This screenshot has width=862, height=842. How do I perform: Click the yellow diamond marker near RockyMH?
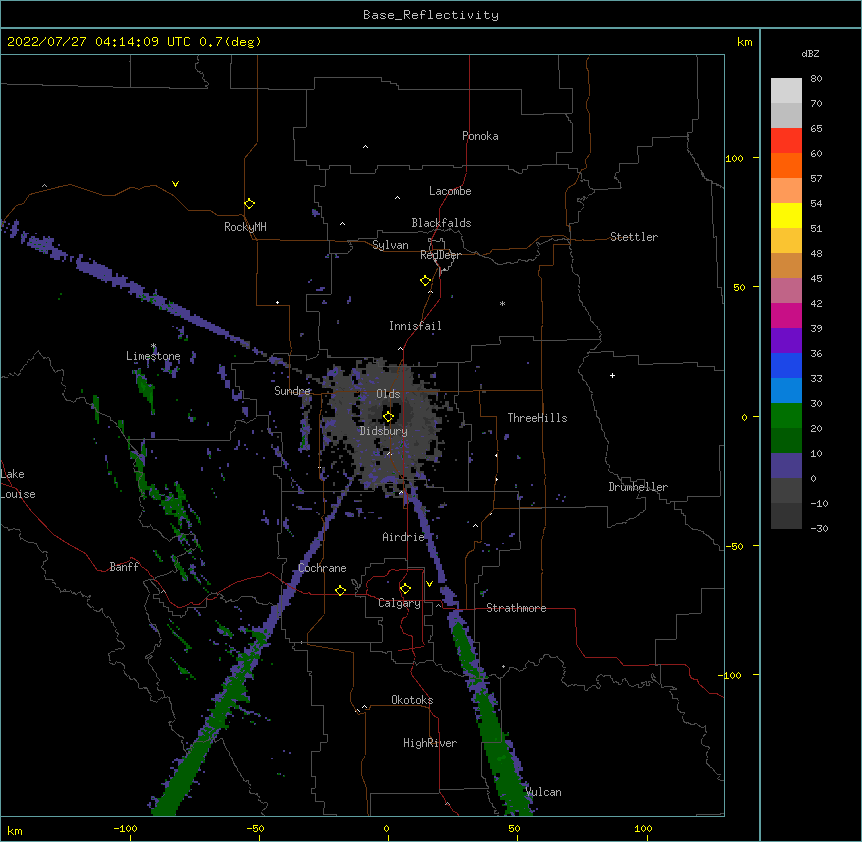click(249, 204)
